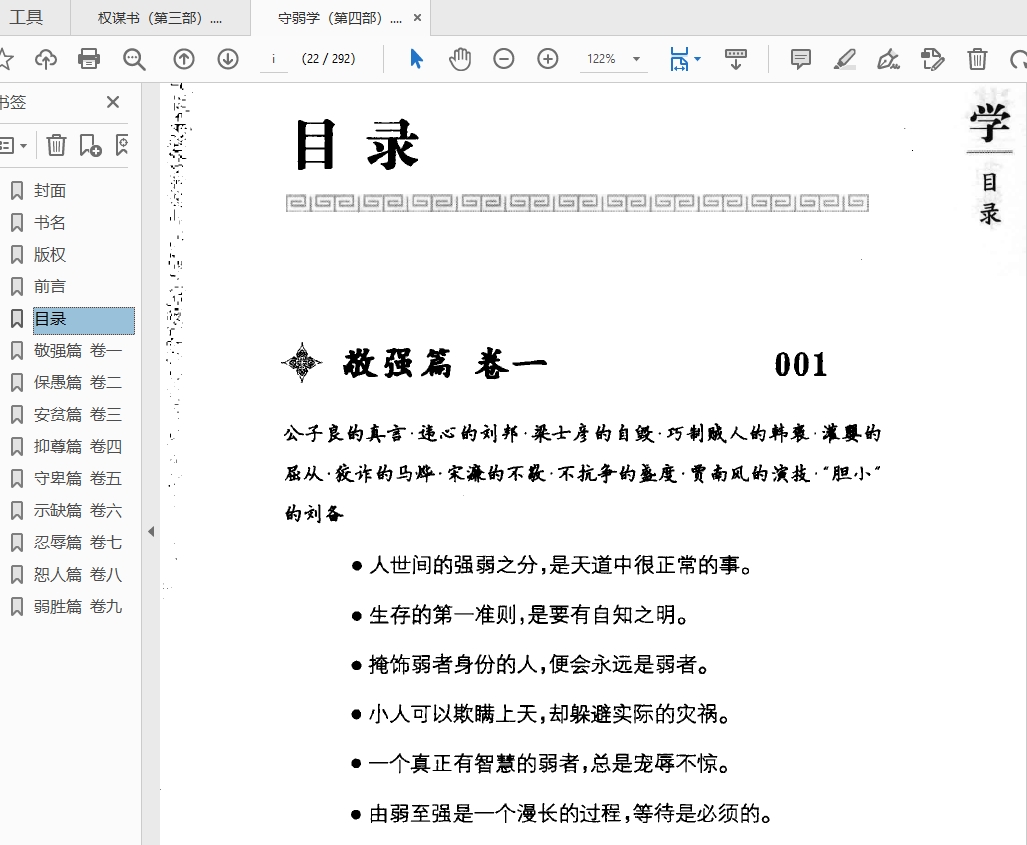1027x845 pixels.
Task: Add a comment with speech bubble icon
Action: pyautogui.click(x=800, y=59)
